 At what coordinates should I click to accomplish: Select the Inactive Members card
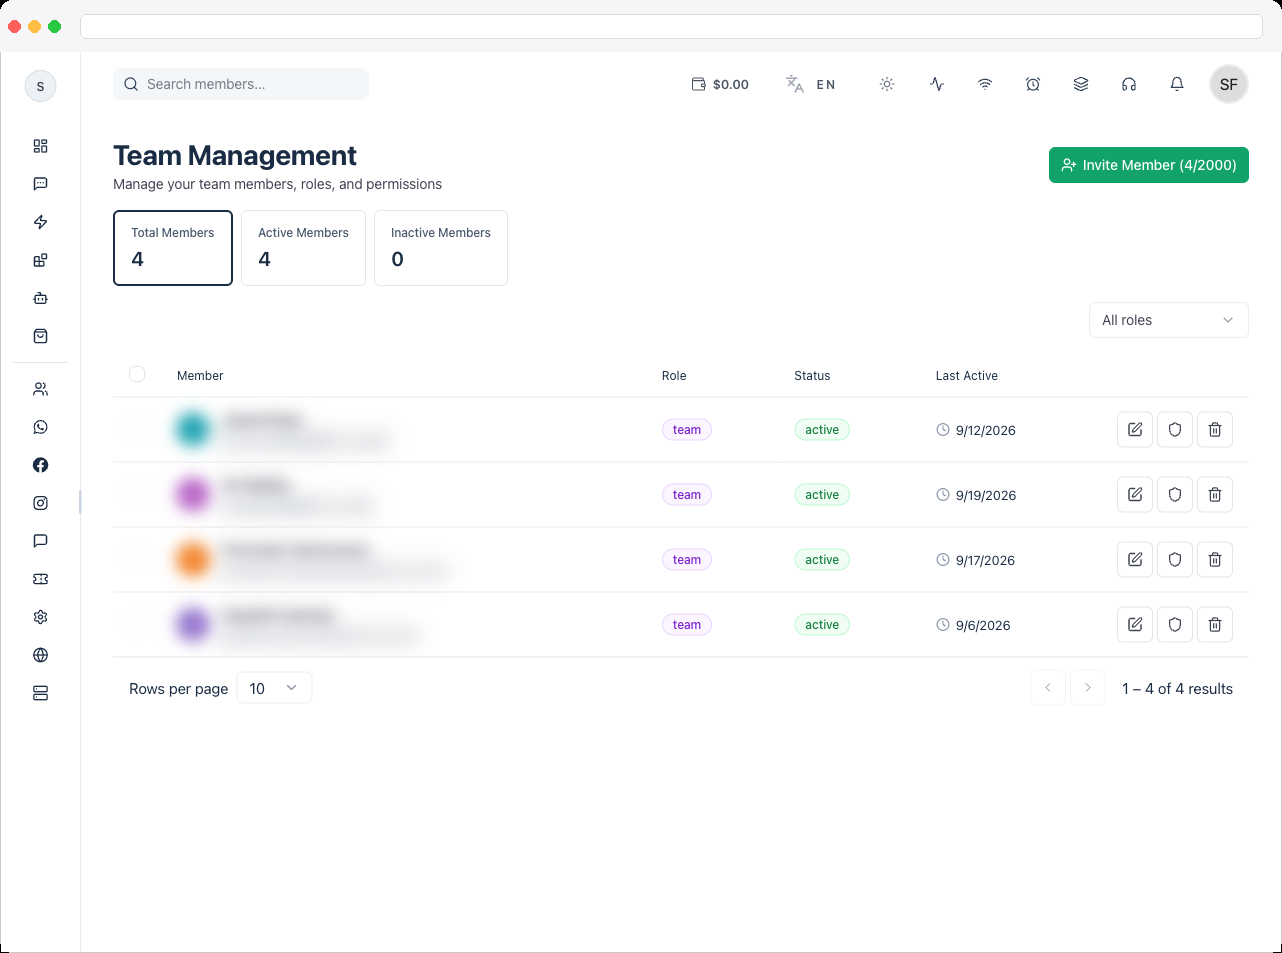(x=441, y=248)
